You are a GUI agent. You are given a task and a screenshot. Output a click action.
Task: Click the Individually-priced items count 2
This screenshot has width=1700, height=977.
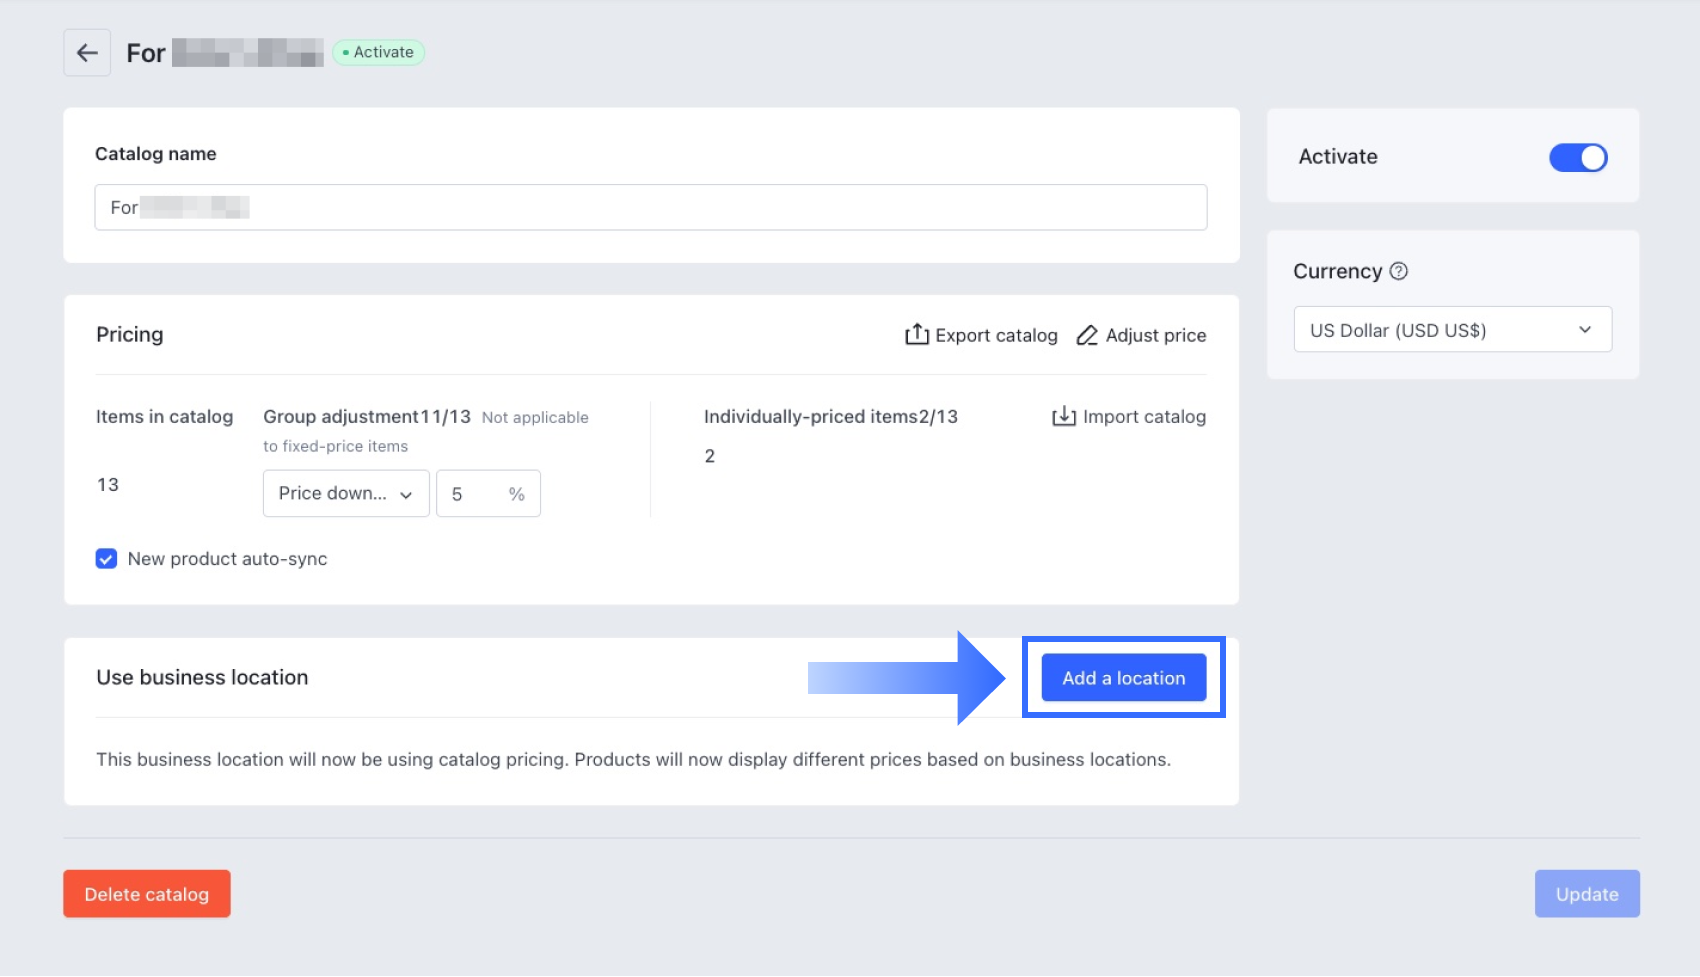tap(710, 456)
